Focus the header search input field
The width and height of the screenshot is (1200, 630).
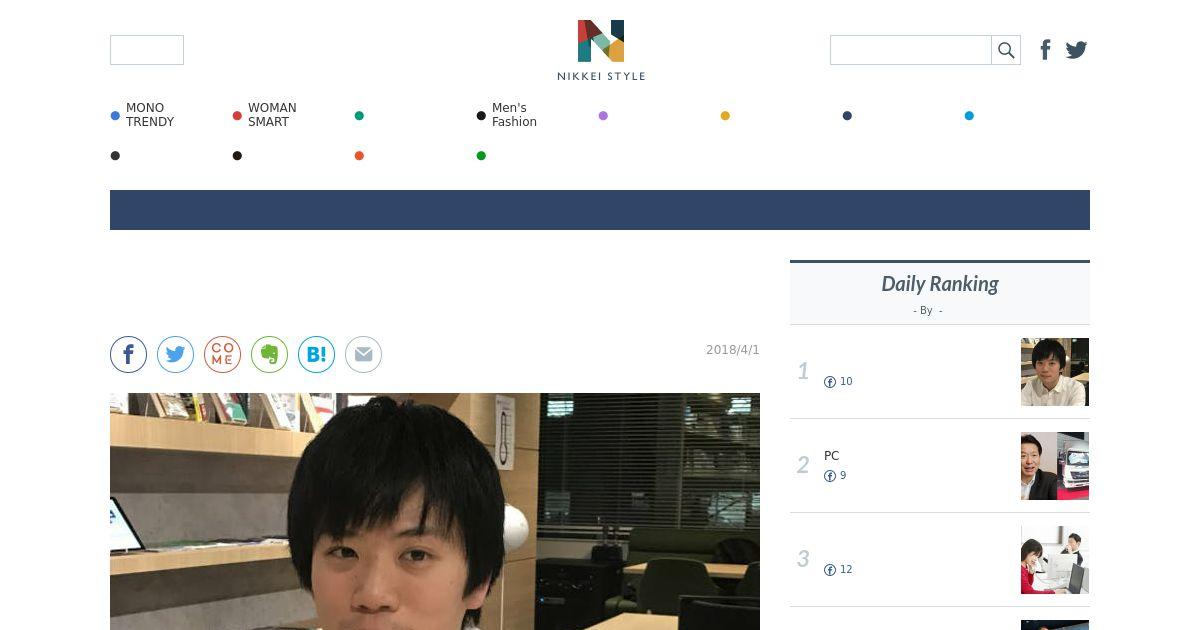[x=911, y=50]
